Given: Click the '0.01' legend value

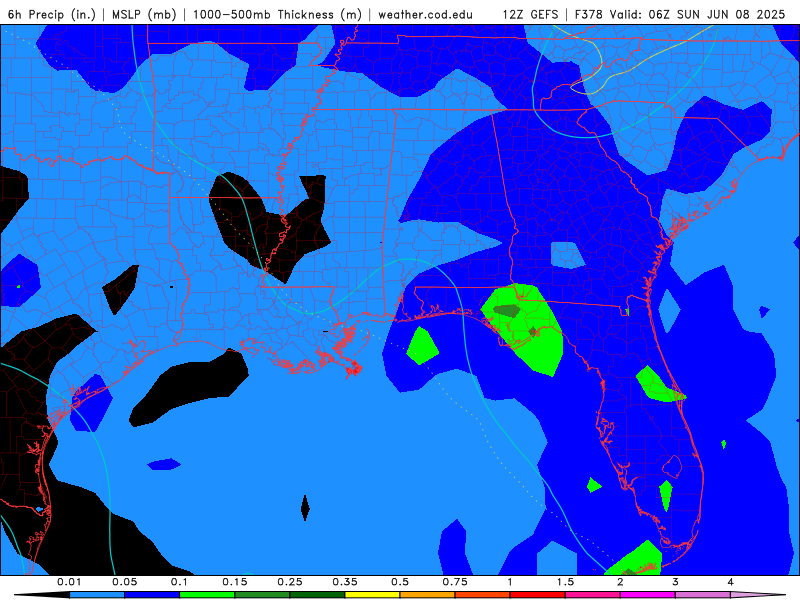Looking at the screenshot, I should pyautogui.click(x=69, y=582).
